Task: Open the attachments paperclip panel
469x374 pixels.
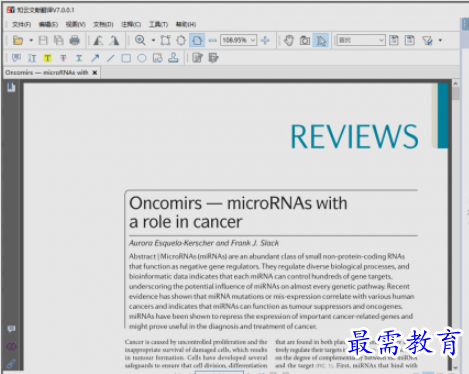Action: click(11, 363)
